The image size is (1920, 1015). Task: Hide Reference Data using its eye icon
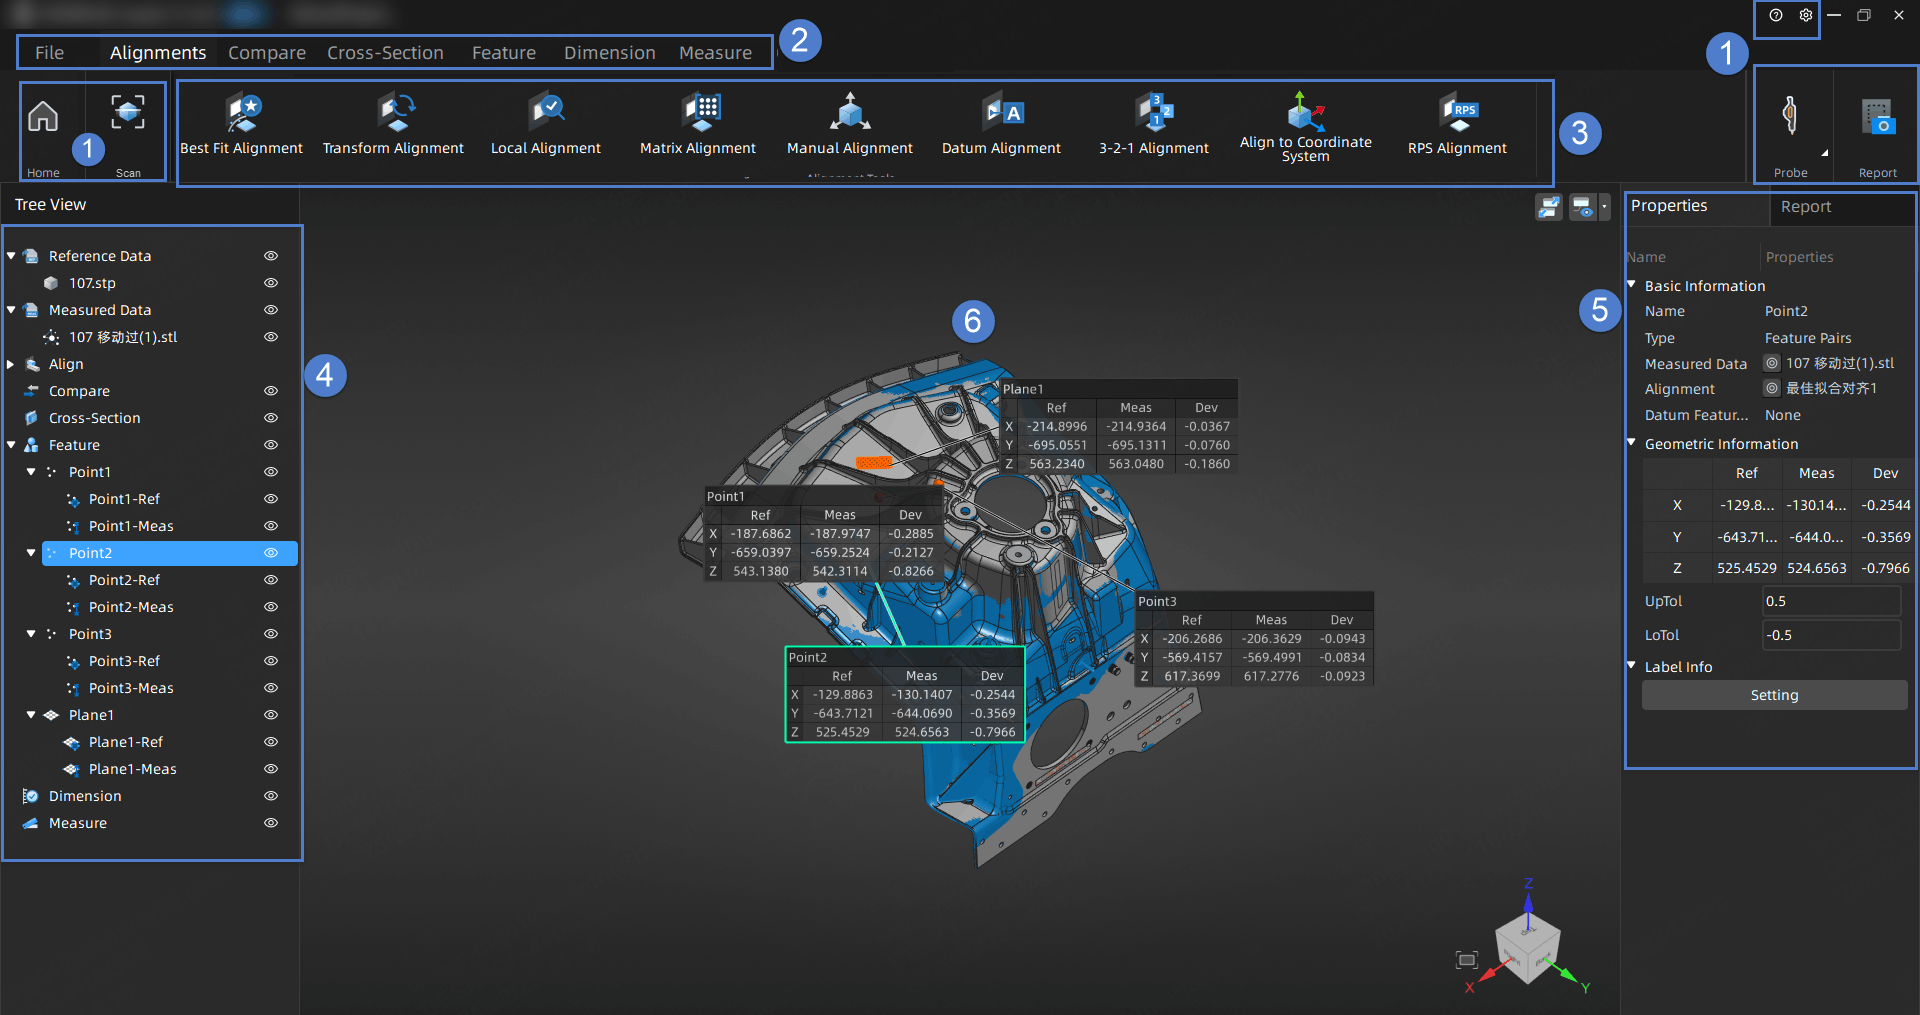[271, 256]
